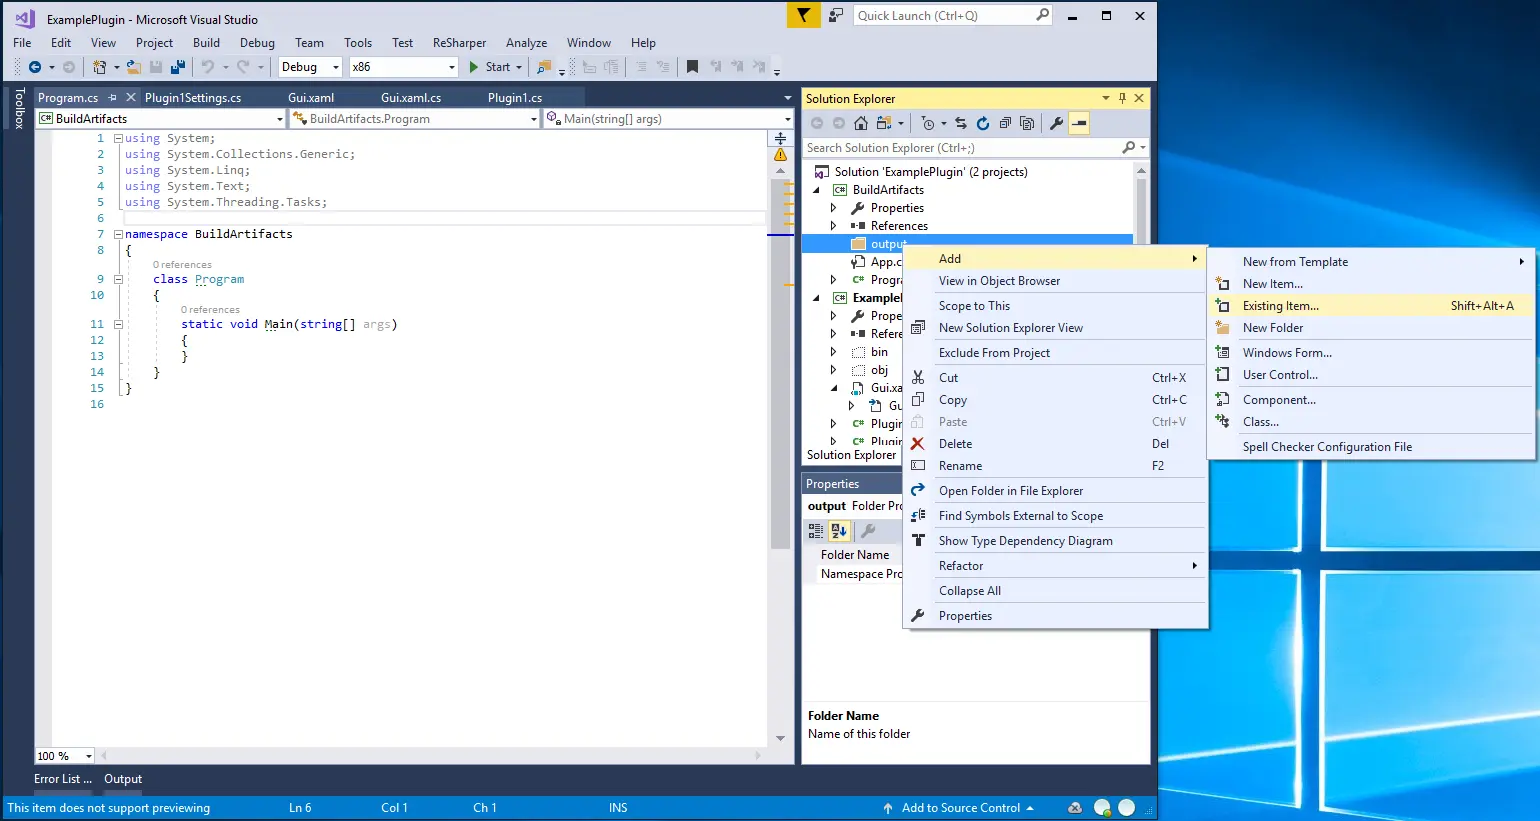The height and width of the screenshot is (821, 1540).
Task: Click the yellow notifications filter flag icon
Action: [803, 15]
